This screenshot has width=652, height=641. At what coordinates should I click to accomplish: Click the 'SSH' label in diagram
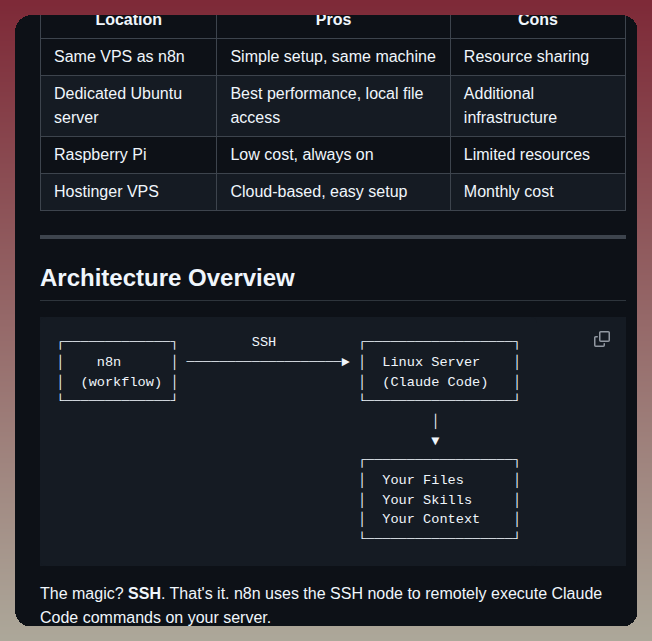264,342
